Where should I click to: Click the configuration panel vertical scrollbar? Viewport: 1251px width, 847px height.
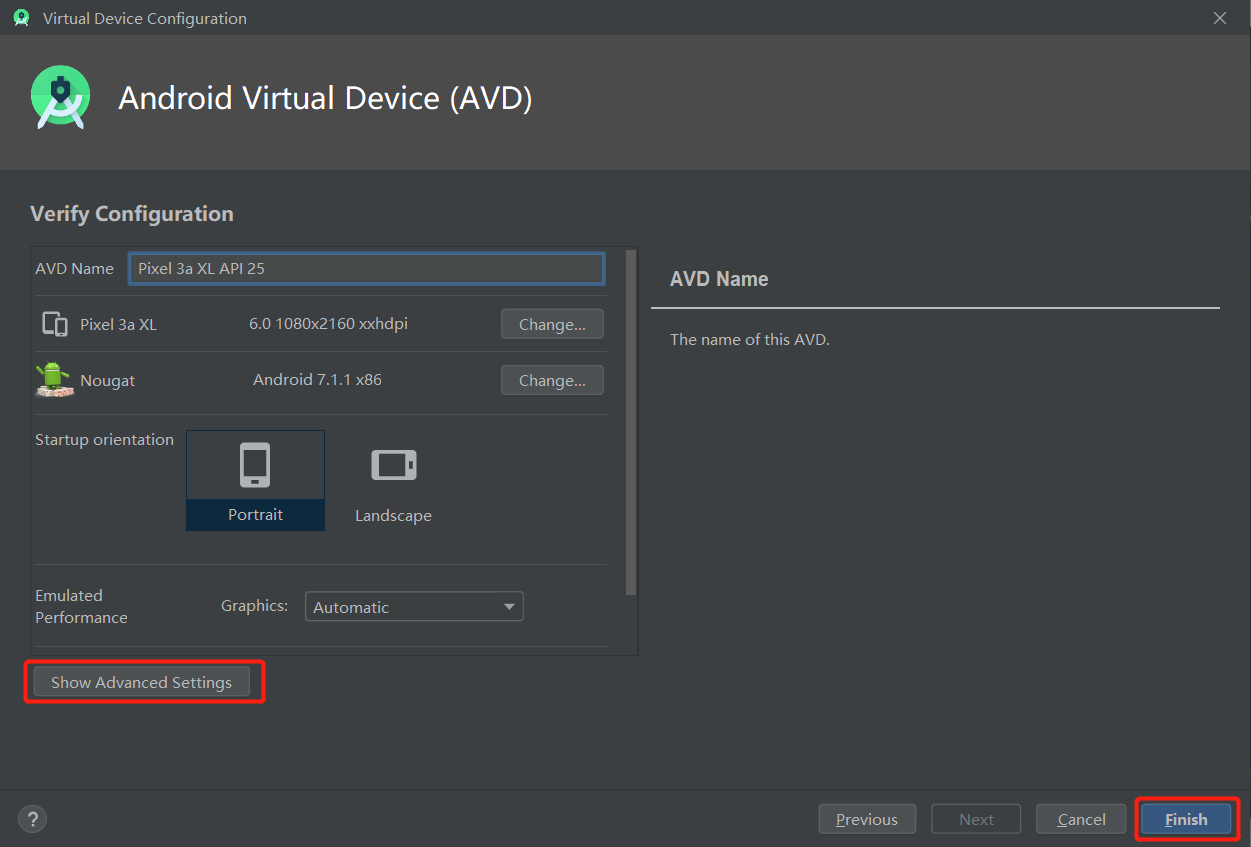[x=630, y=423]
